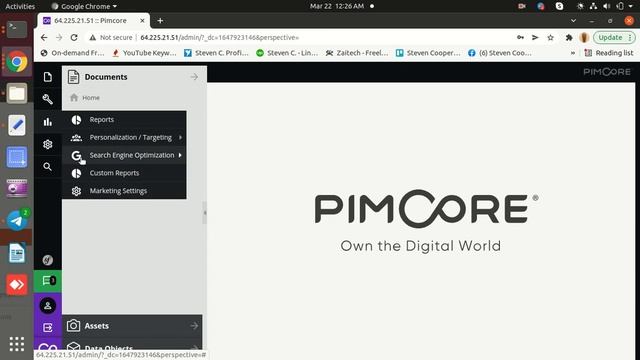Viewport: 640px width, 360px height.
Task: Select Custom Reports menu entry
Action: [124, 173]
